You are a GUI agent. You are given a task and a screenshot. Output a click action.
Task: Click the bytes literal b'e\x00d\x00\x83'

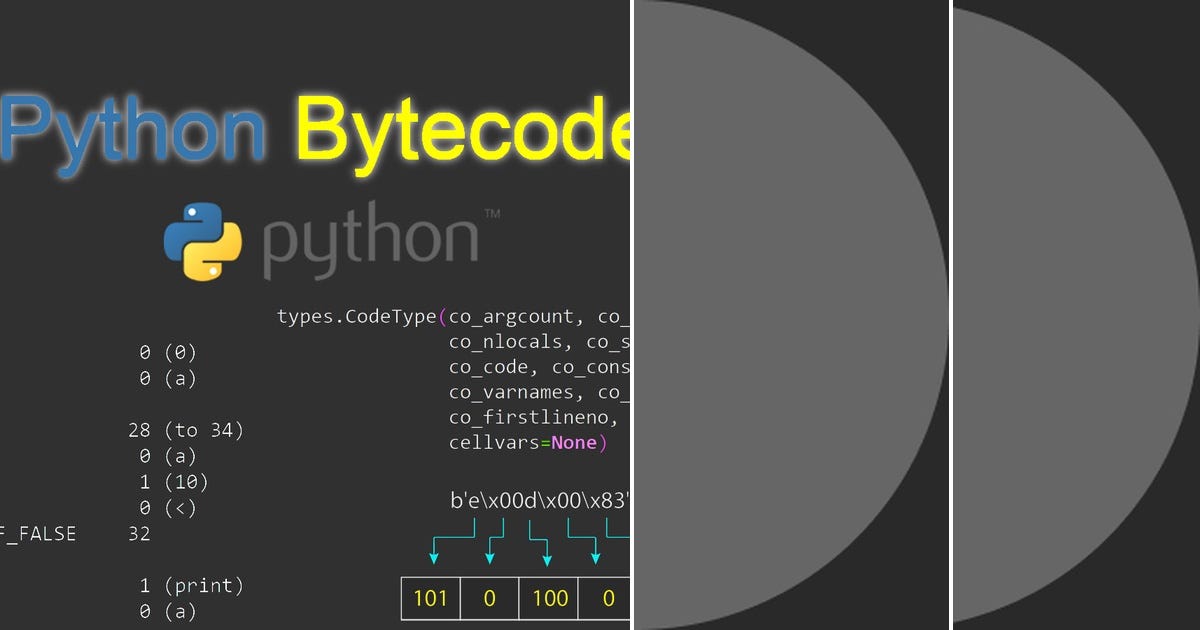click(540, 500)
